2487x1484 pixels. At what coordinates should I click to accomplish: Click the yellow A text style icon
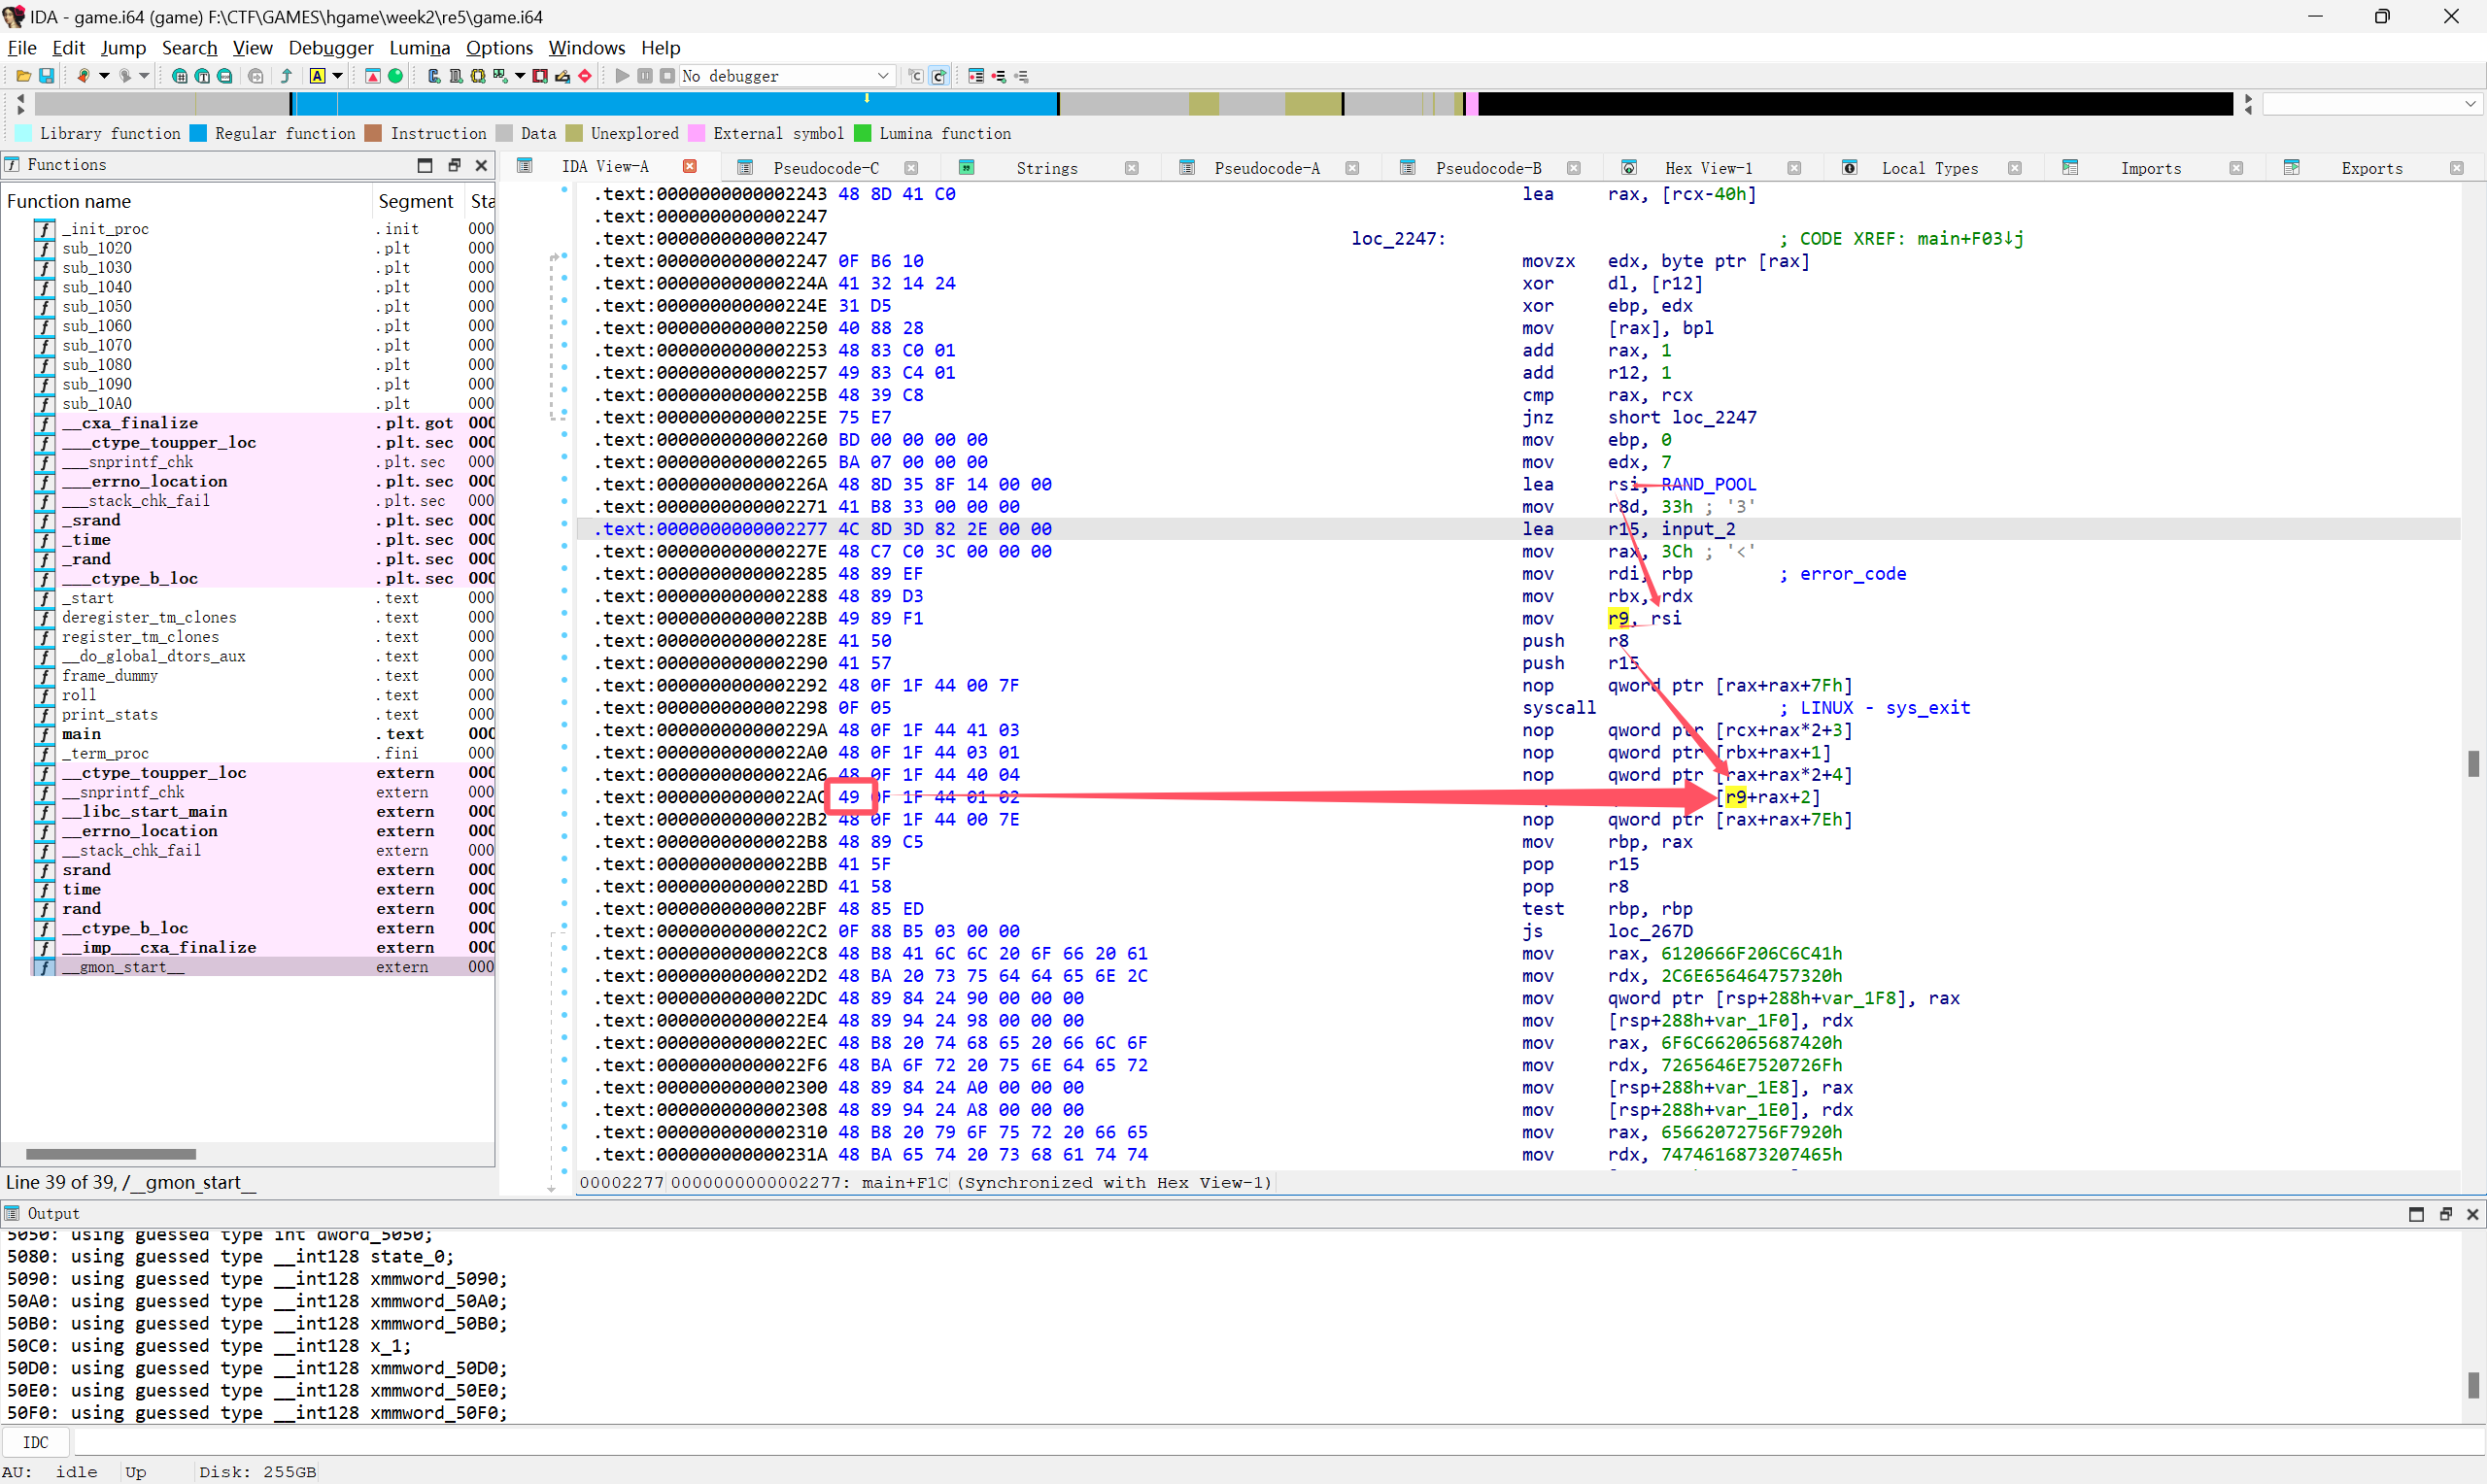coord(318,76)
